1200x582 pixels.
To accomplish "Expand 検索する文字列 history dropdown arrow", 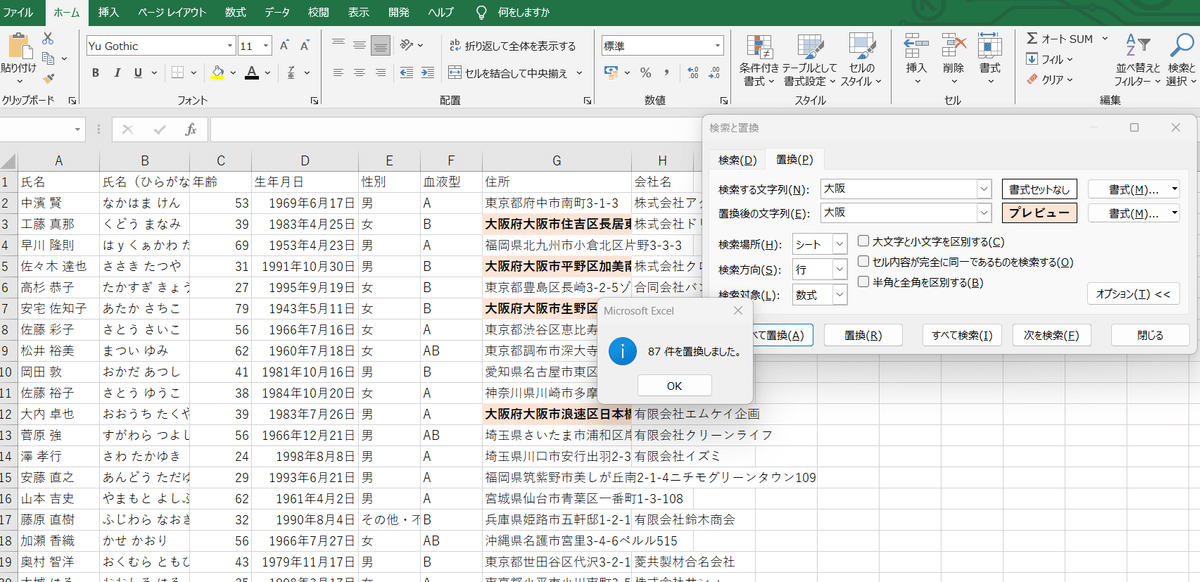I will (x=982, y=189).
